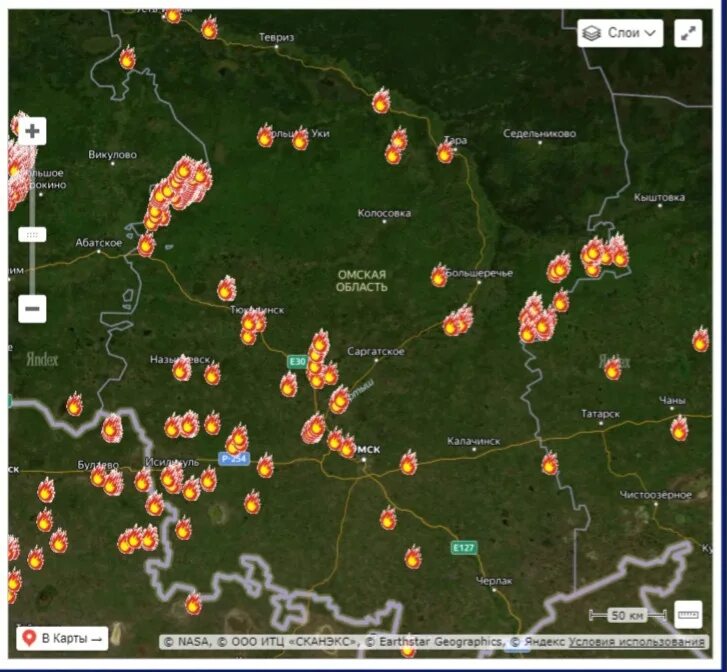
Task: Click the E30 road sign
Action: point(297,361)
